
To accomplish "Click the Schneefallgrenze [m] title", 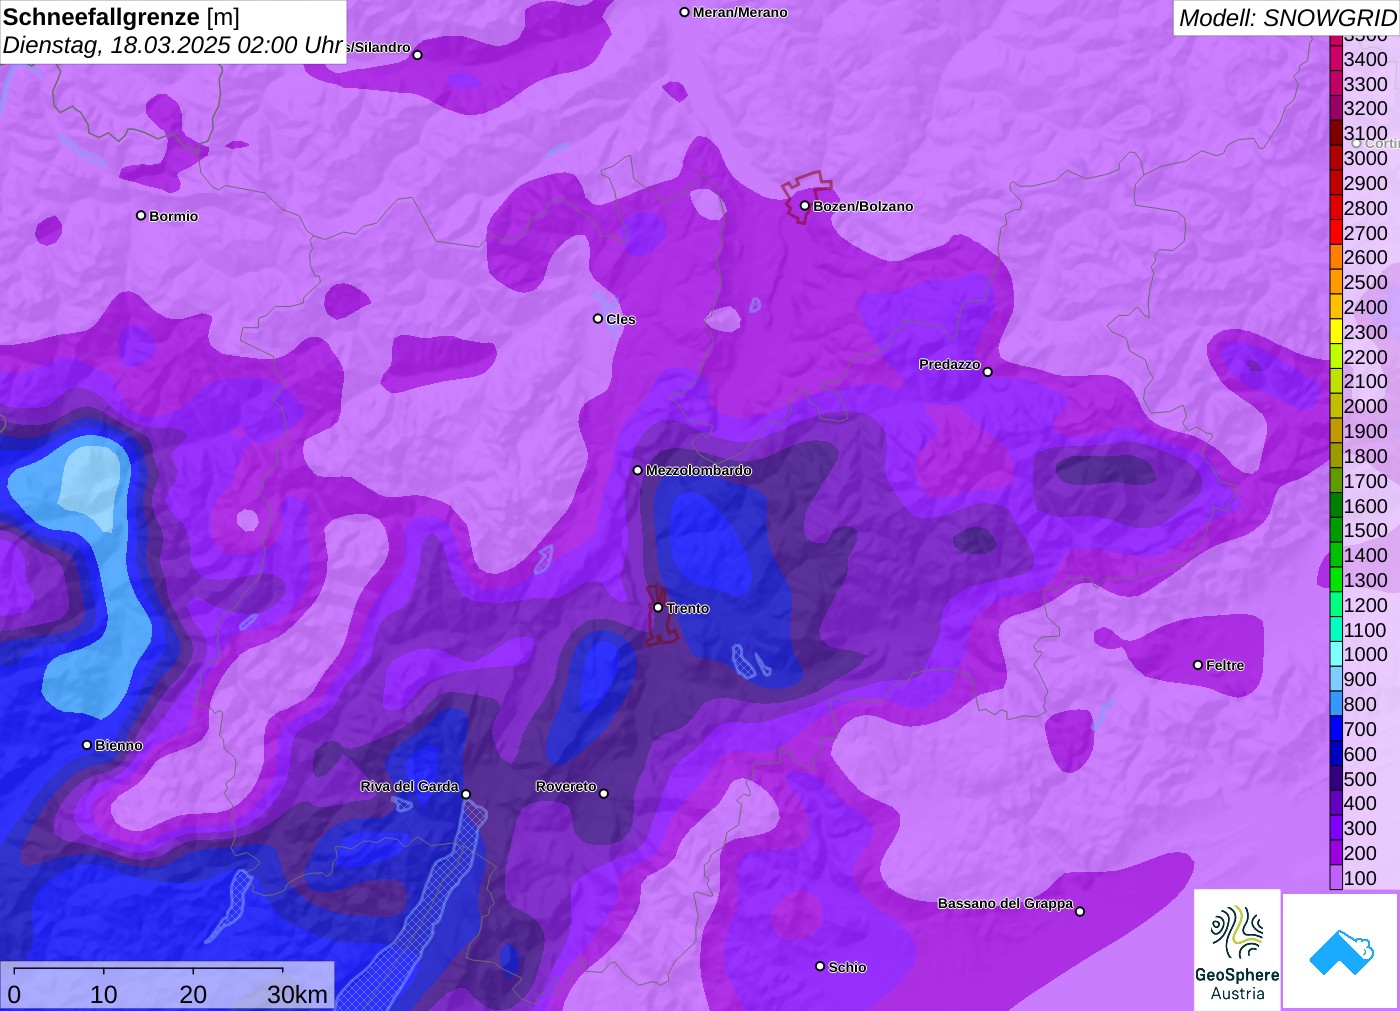I will (121, 17).
